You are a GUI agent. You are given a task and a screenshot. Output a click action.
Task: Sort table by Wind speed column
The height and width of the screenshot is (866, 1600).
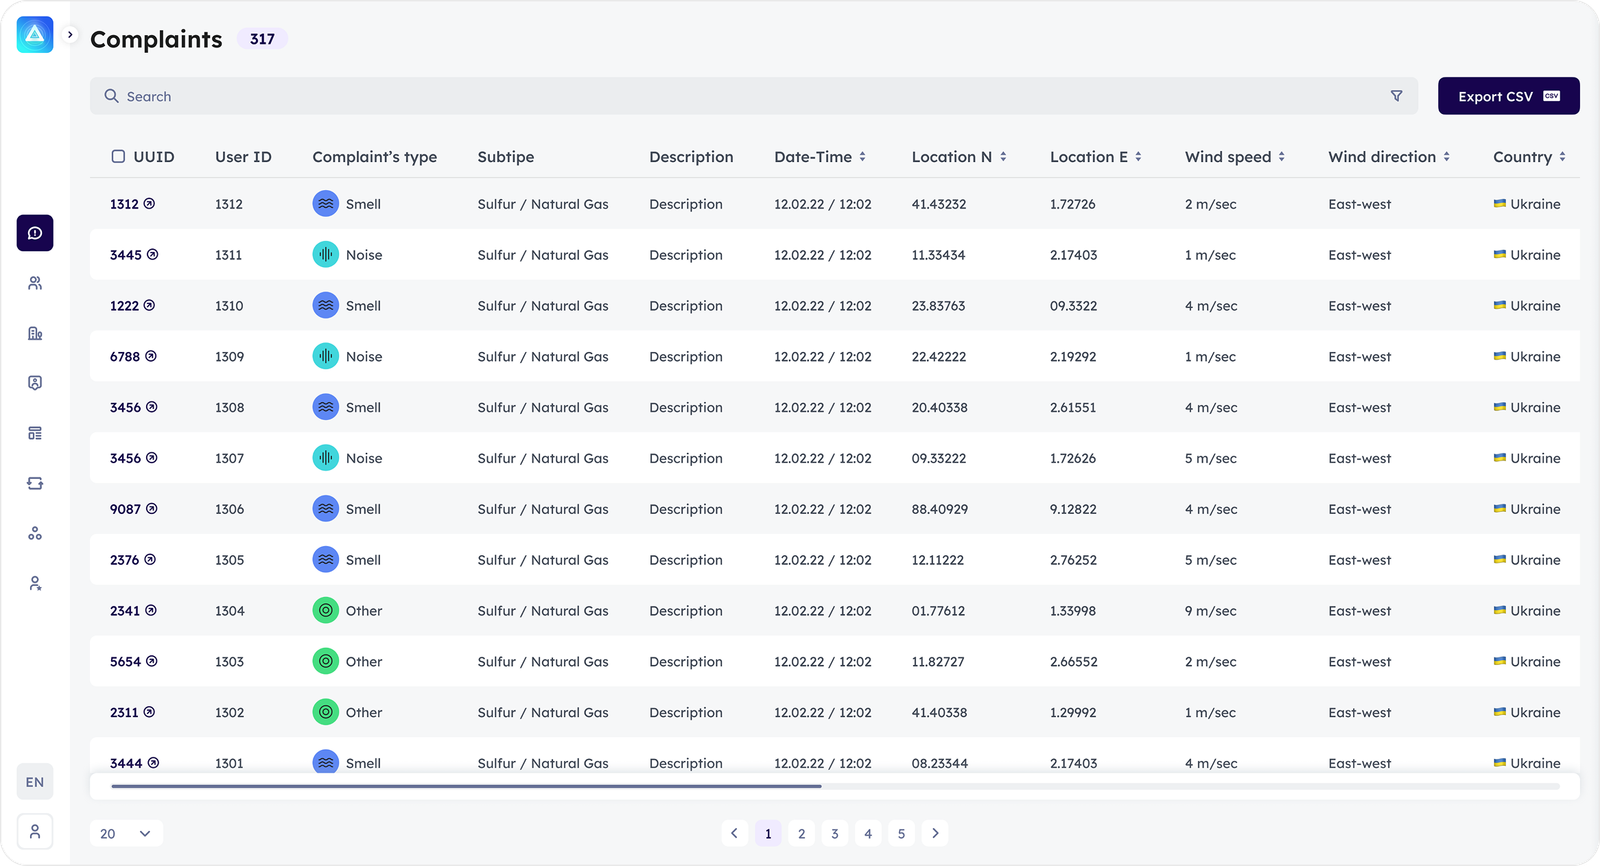tap(1281, 157)
